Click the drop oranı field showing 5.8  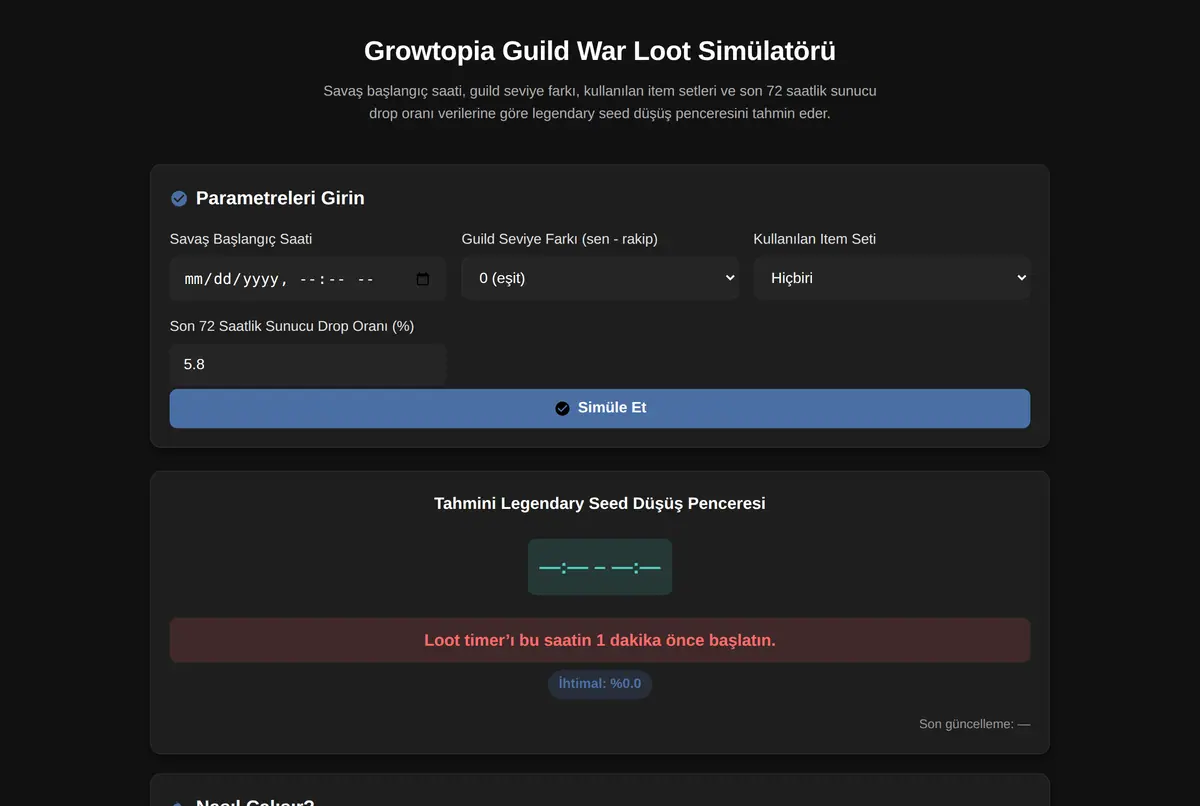pyautogui.click(x=308, y=365)
